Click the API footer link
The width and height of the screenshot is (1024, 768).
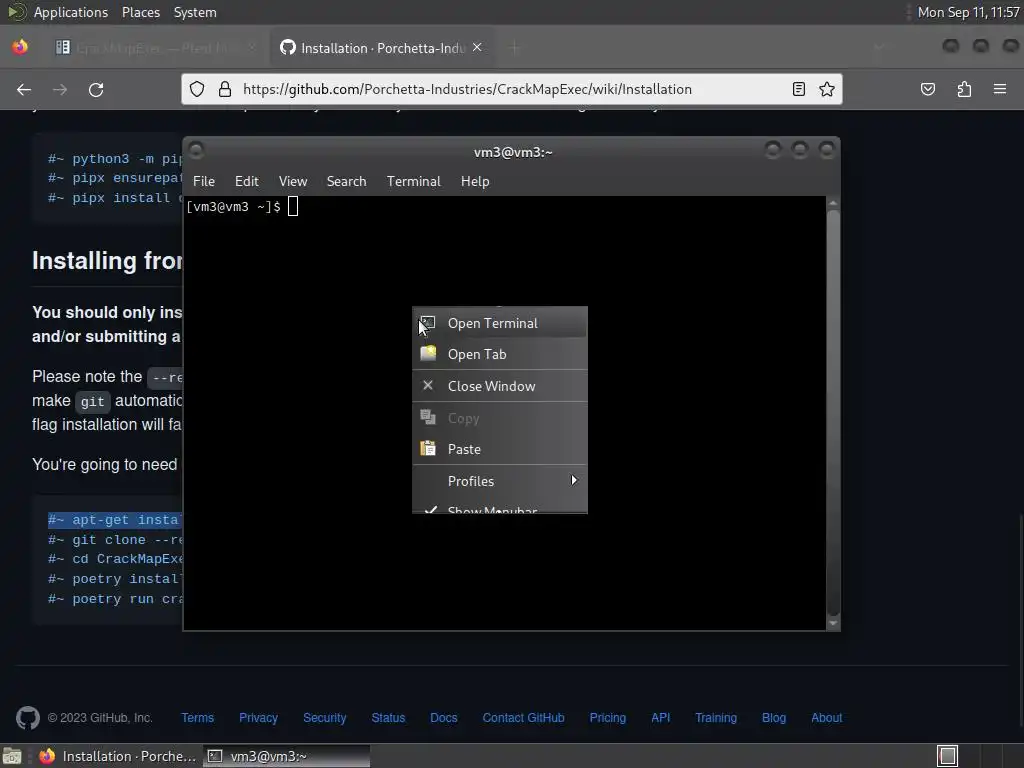click(660, 718)
